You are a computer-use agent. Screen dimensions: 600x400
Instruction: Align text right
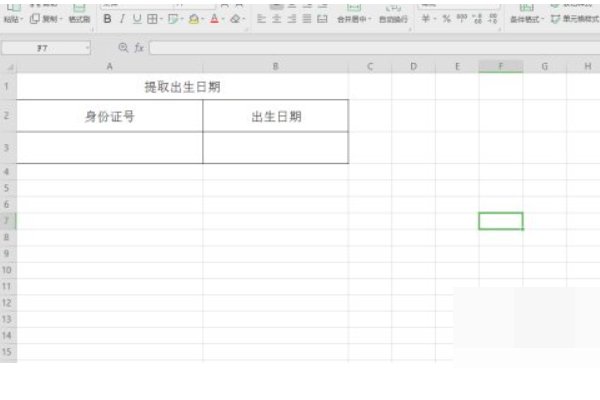(x=292, y=19)
